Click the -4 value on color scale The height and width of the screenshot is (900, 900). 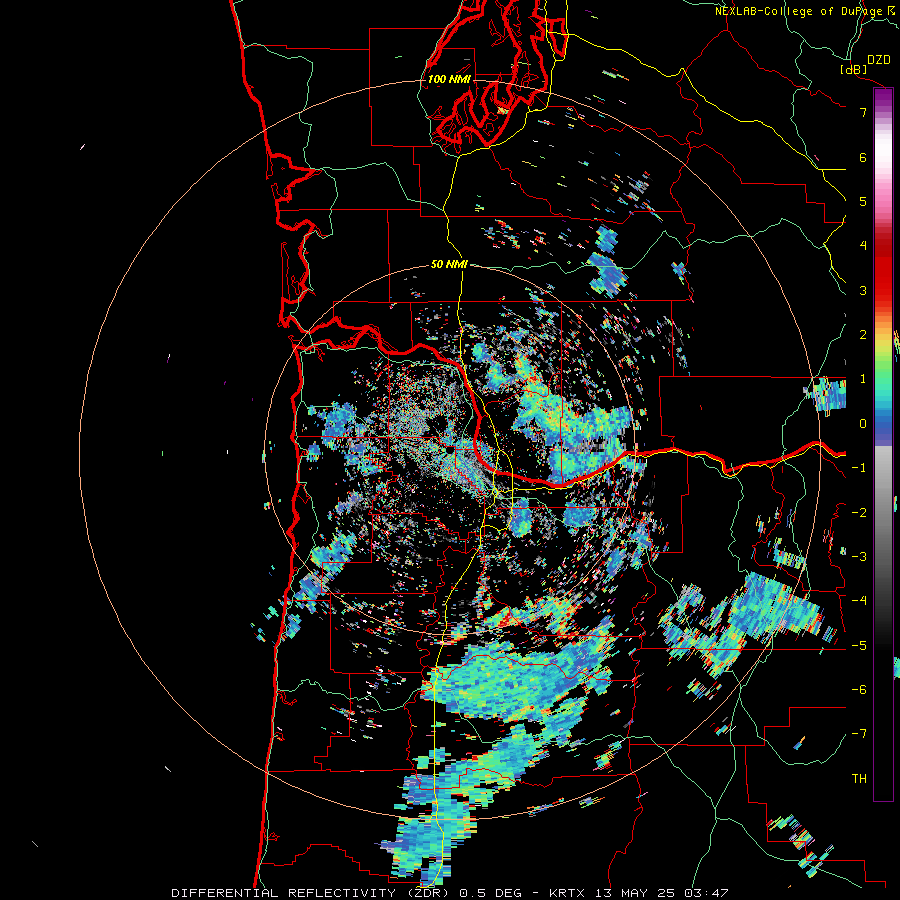[x=859, y=601]
